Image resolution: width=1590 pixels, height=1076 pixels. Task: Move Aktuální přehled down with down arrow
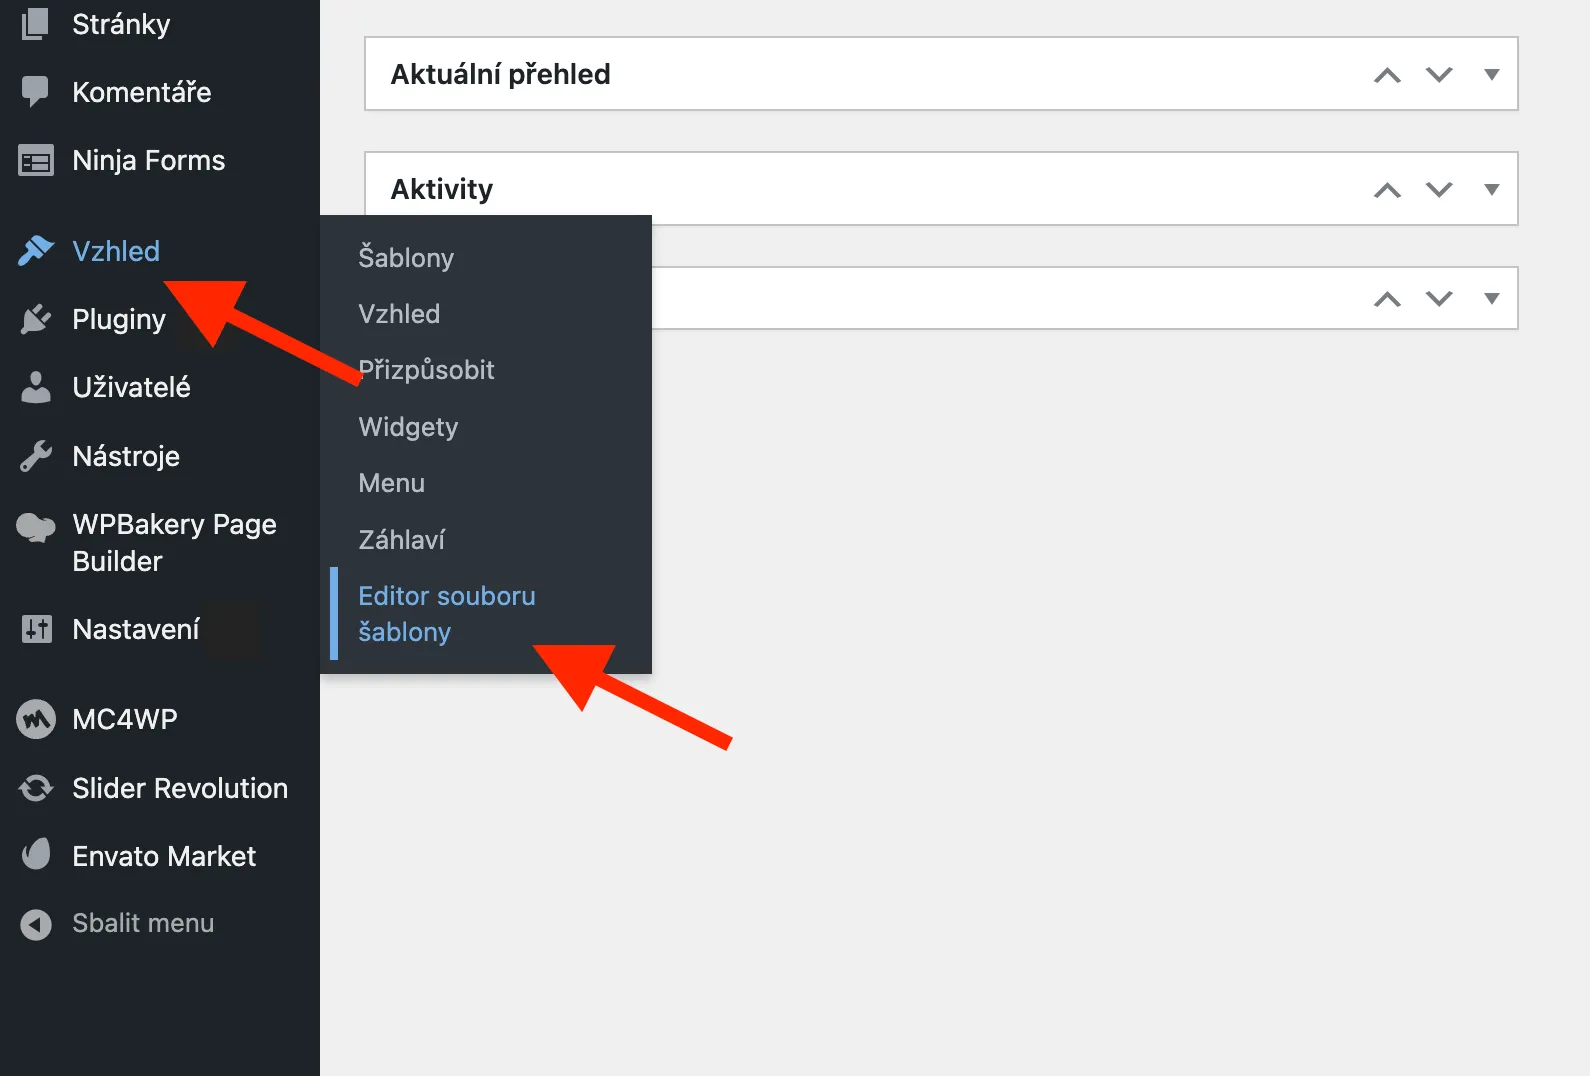tap(1439, 73)
